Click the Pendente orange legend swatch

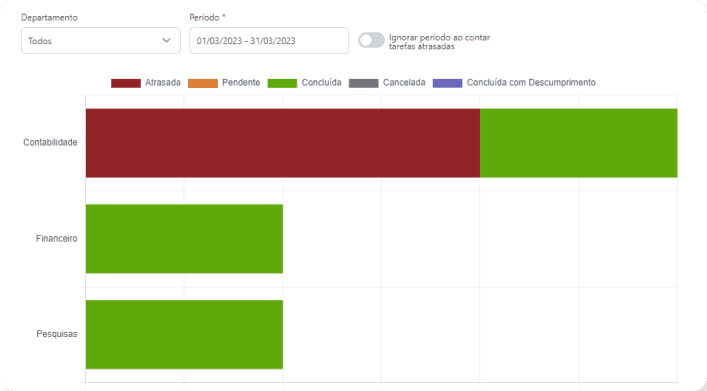(x=203, y=83)
